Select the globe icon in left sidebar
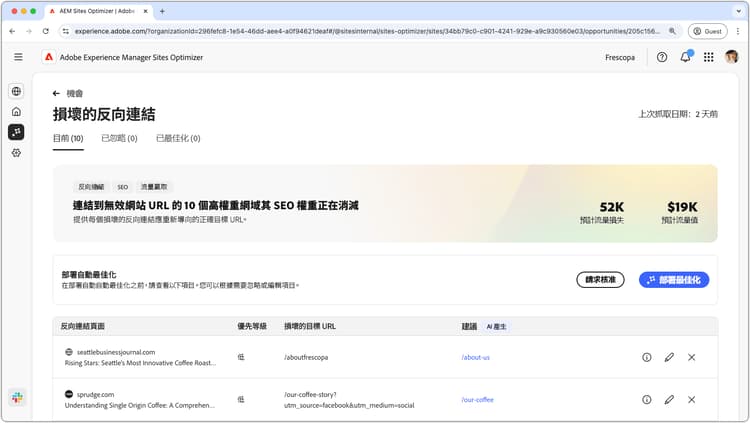750x423 pixels. [16, 91]
